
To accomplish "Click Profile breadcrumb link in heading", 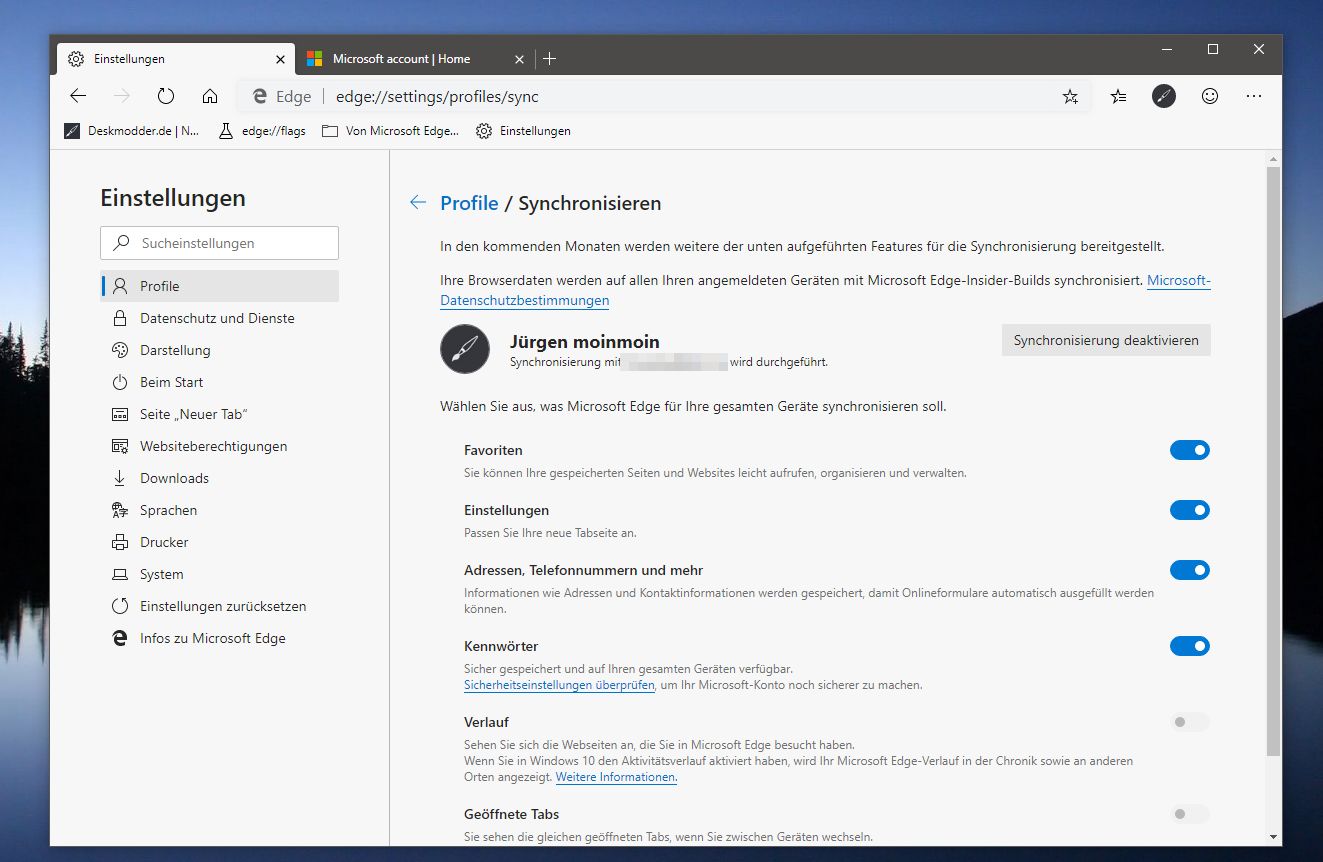I will 469,203.
